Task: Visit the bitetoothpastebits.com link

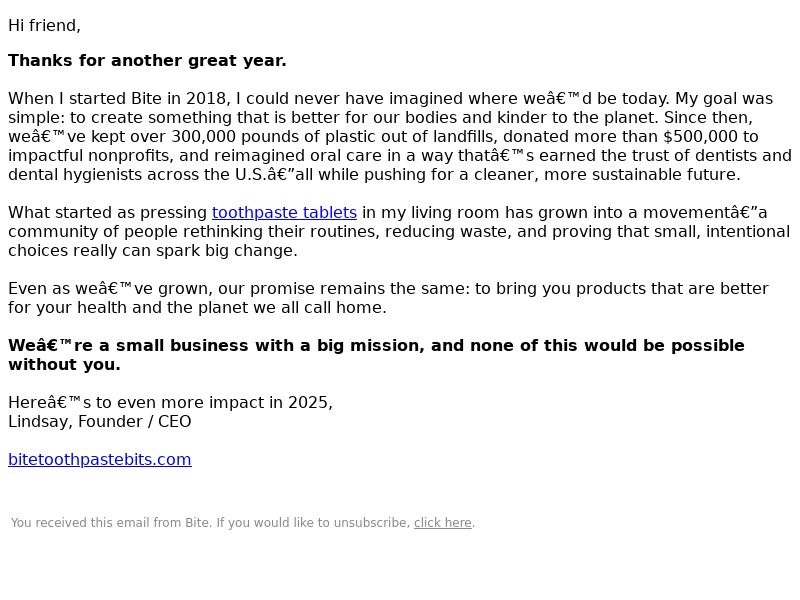Action: click(100, 459)
